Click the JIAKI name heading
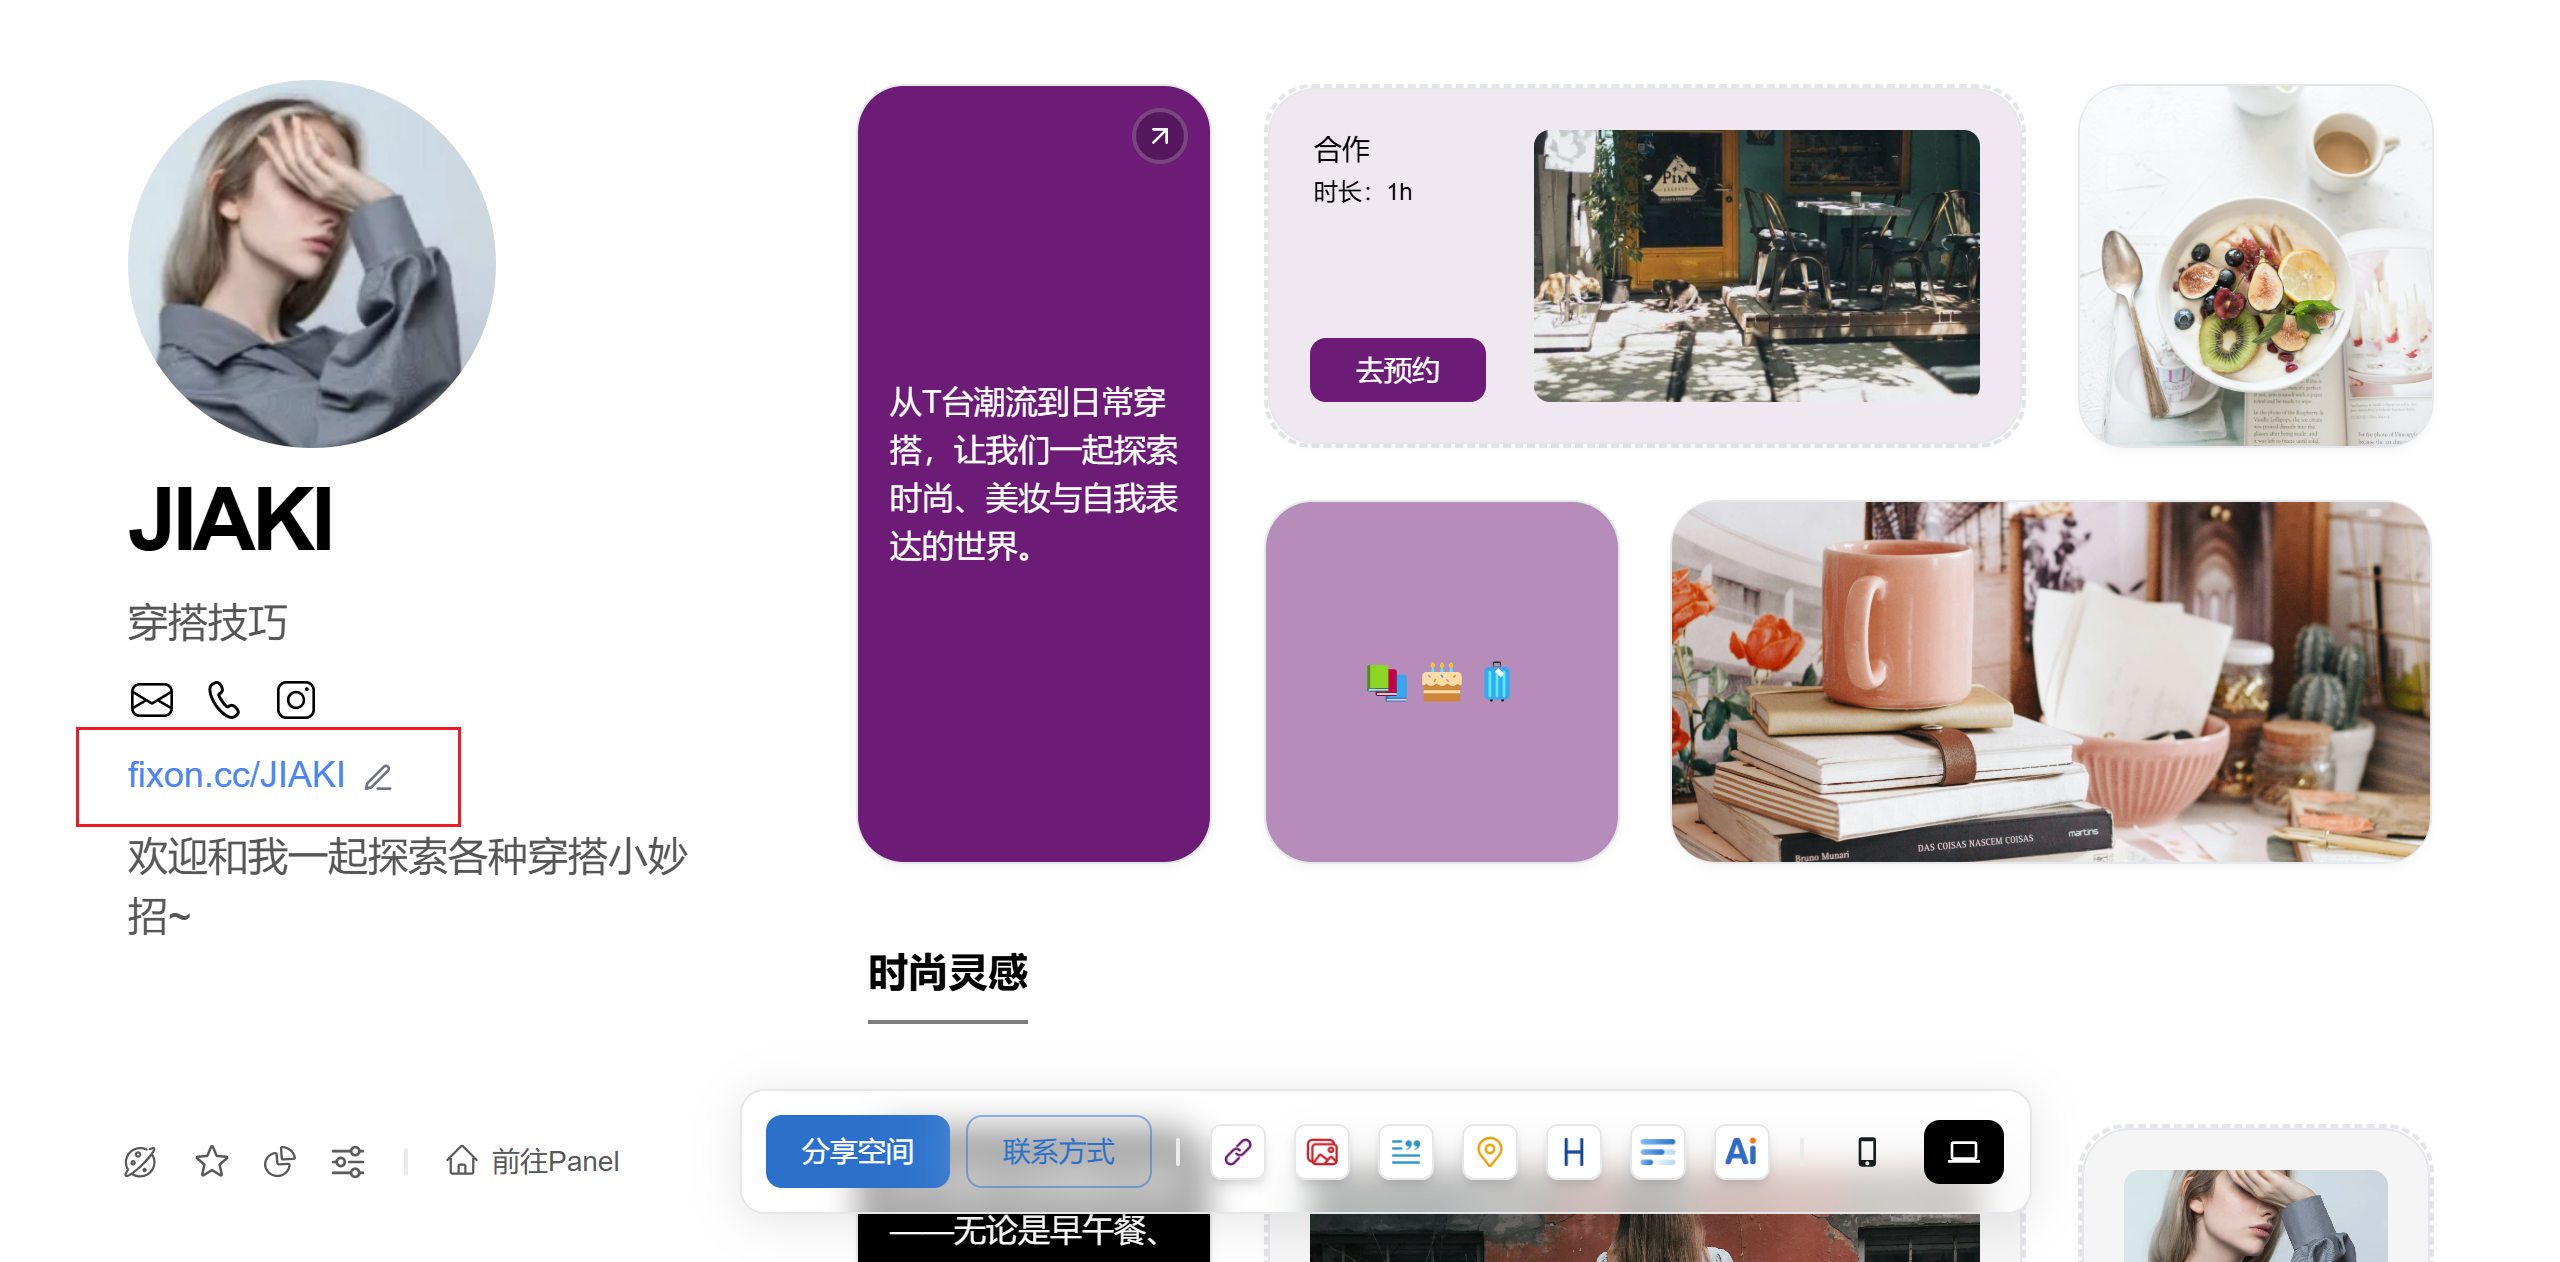The height and width of the screenshot is (1262, 2560). [x=230, y=520]
